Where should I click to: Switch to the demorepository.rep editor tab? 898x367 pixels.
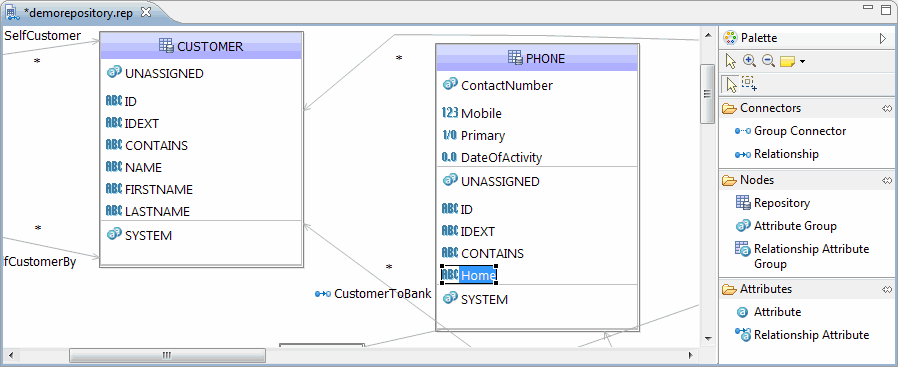pyautogui.click(x=79, y=13)
